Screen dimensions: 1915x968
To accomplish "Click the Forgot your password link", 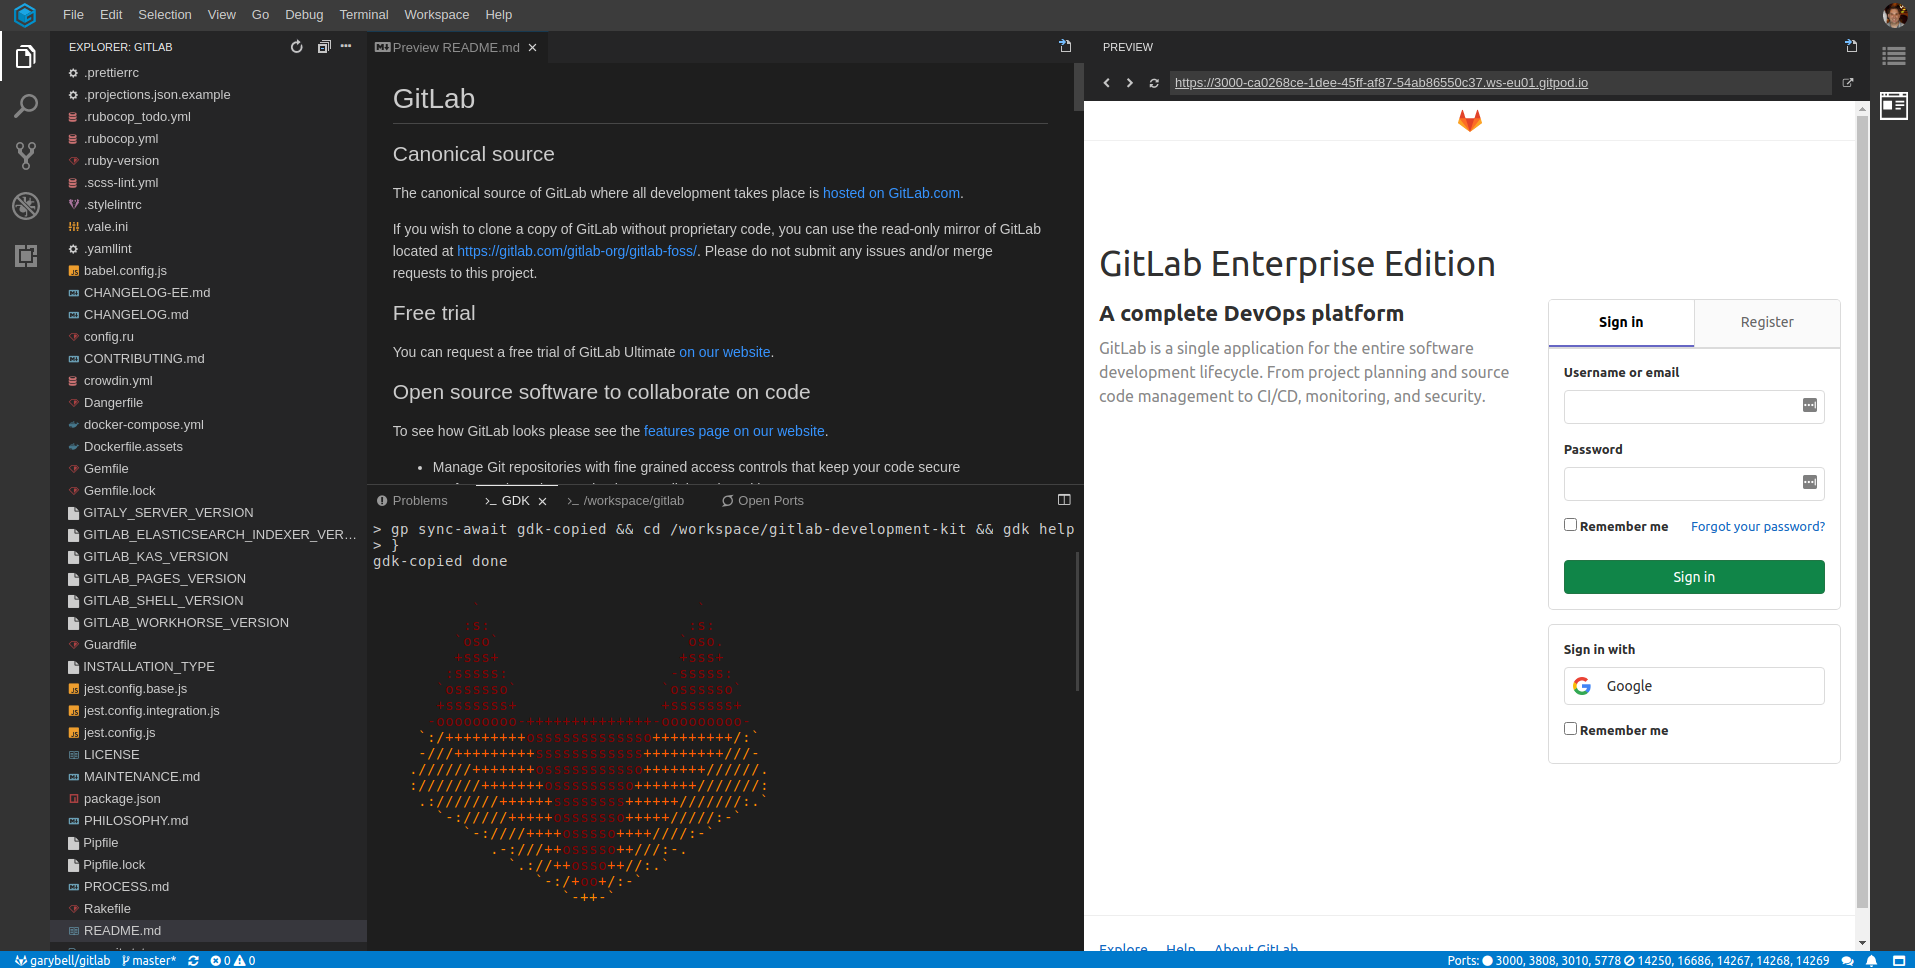I will [1757, 526].
